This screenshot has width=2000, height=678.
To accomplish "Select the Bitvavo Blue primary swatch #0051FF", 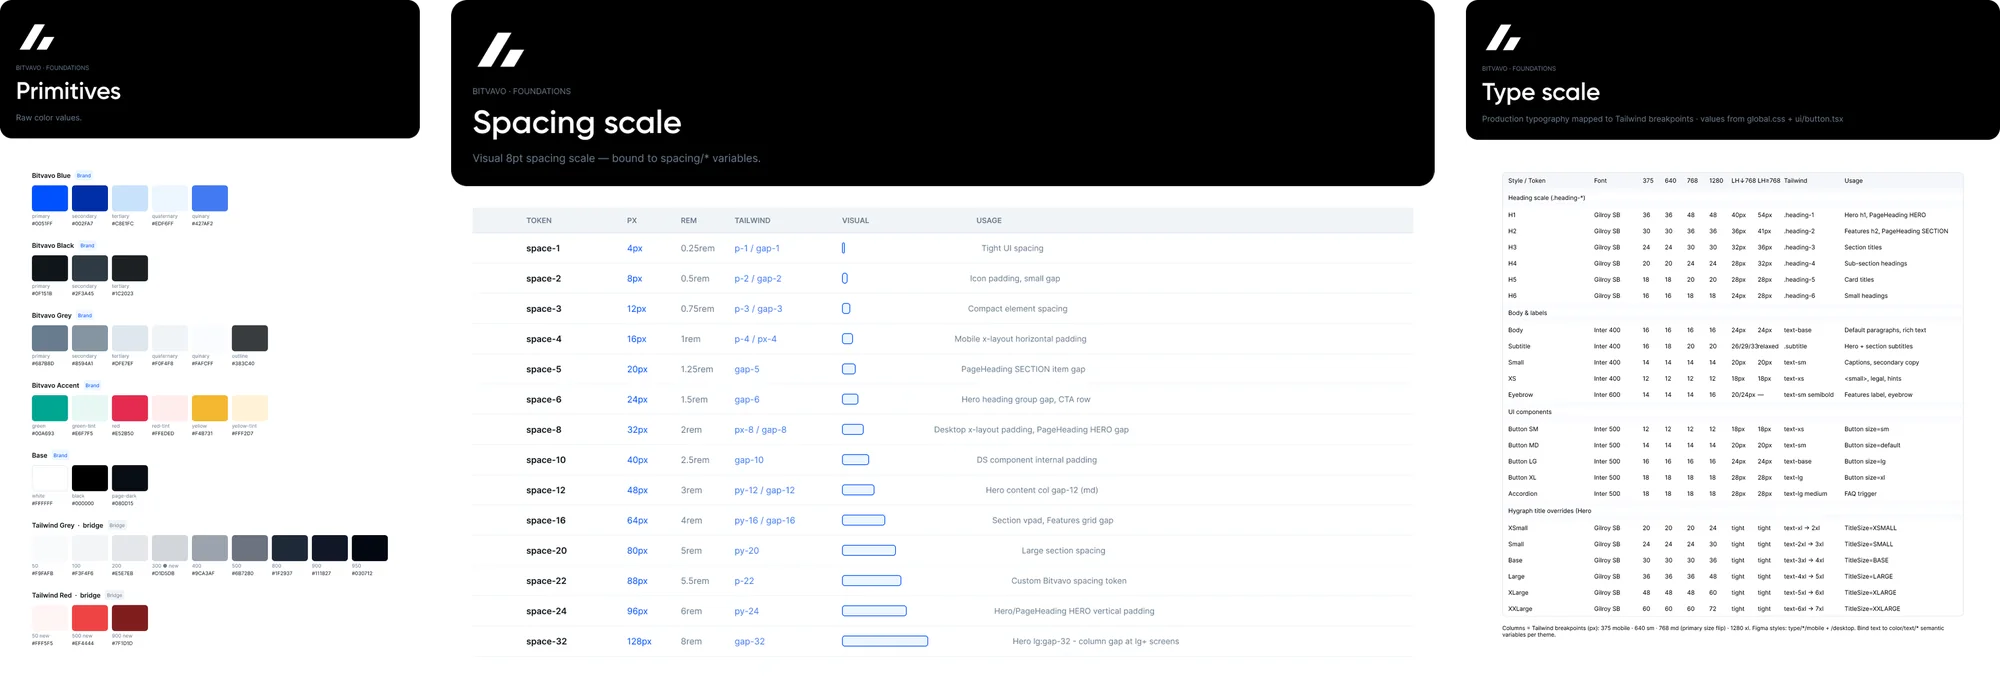I will point(50,198).
